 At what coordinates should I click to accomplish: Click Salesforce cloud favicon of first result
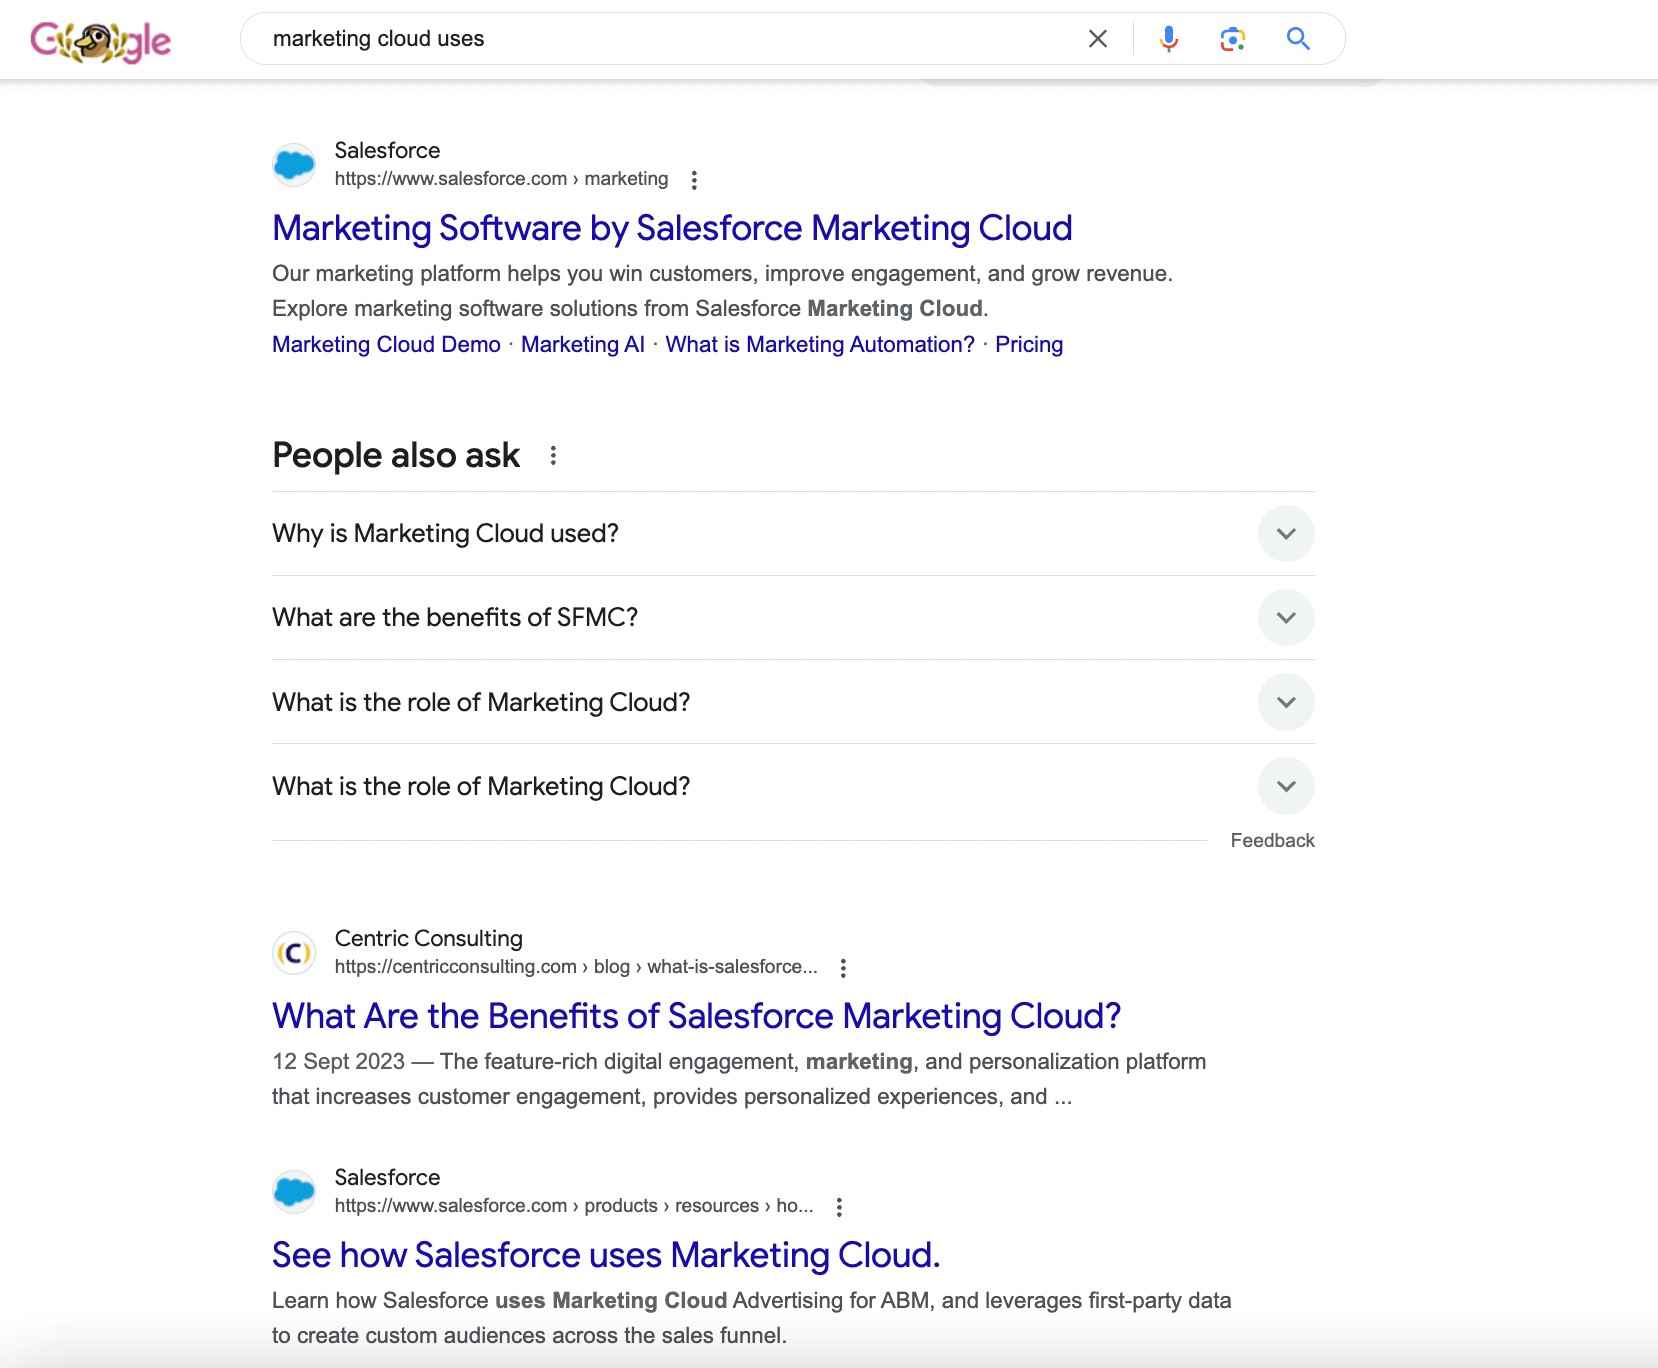point(294,164)
